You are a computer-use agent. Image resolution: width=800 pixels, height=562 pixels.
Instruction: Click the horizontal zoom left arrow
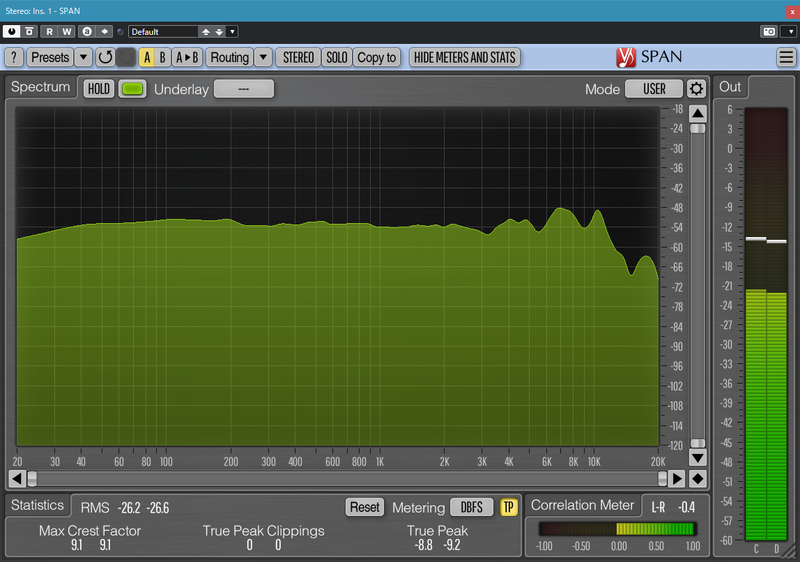tap(17, 478)
